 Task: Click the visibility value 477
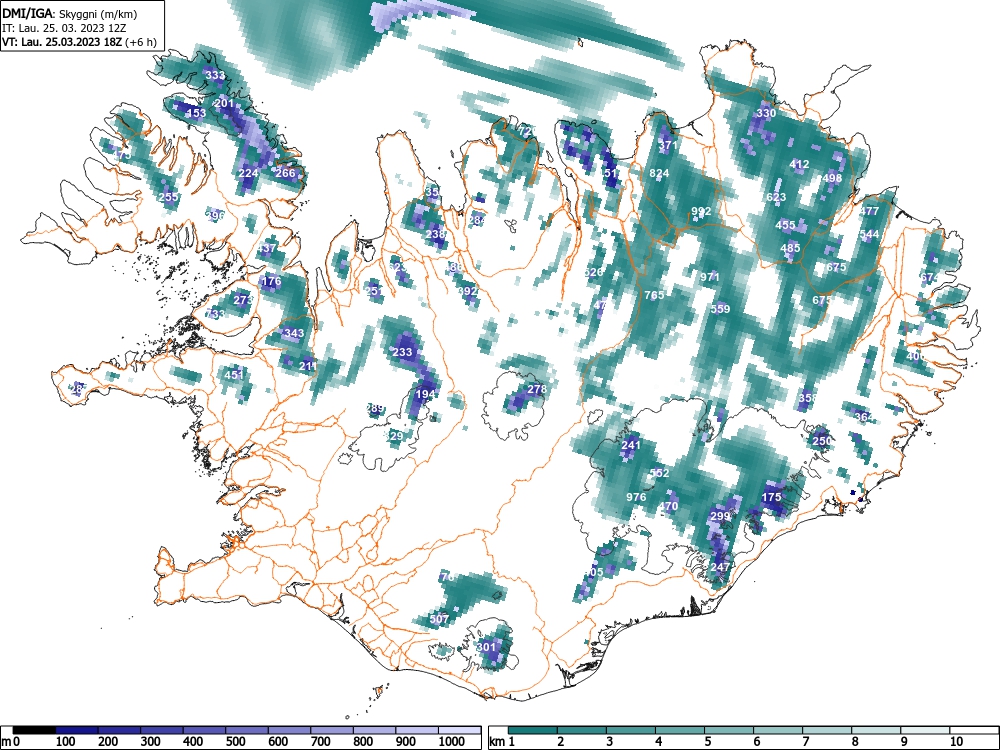pos(869,211)
